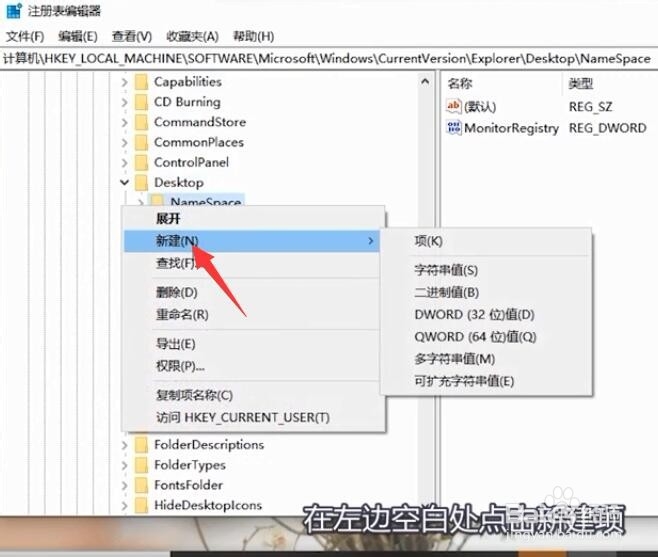Create a new 项(K) from the submenu
This screenshot has width=658, height=557.
pos(486,241)
